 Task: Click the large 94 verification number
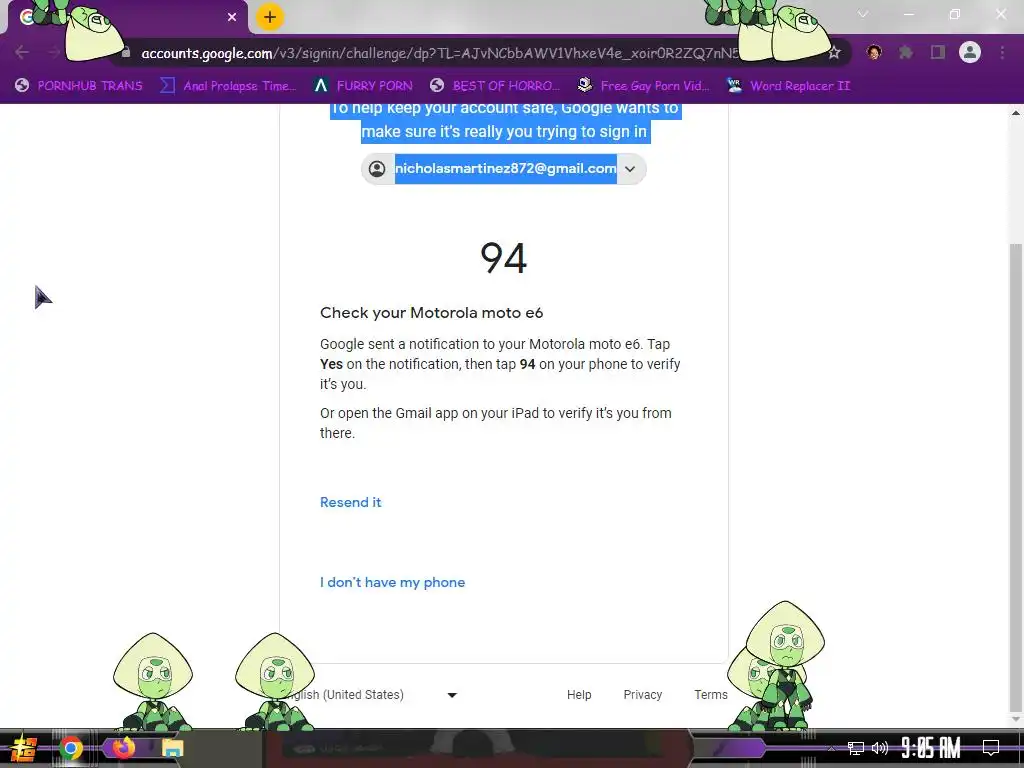coord(504,258)
